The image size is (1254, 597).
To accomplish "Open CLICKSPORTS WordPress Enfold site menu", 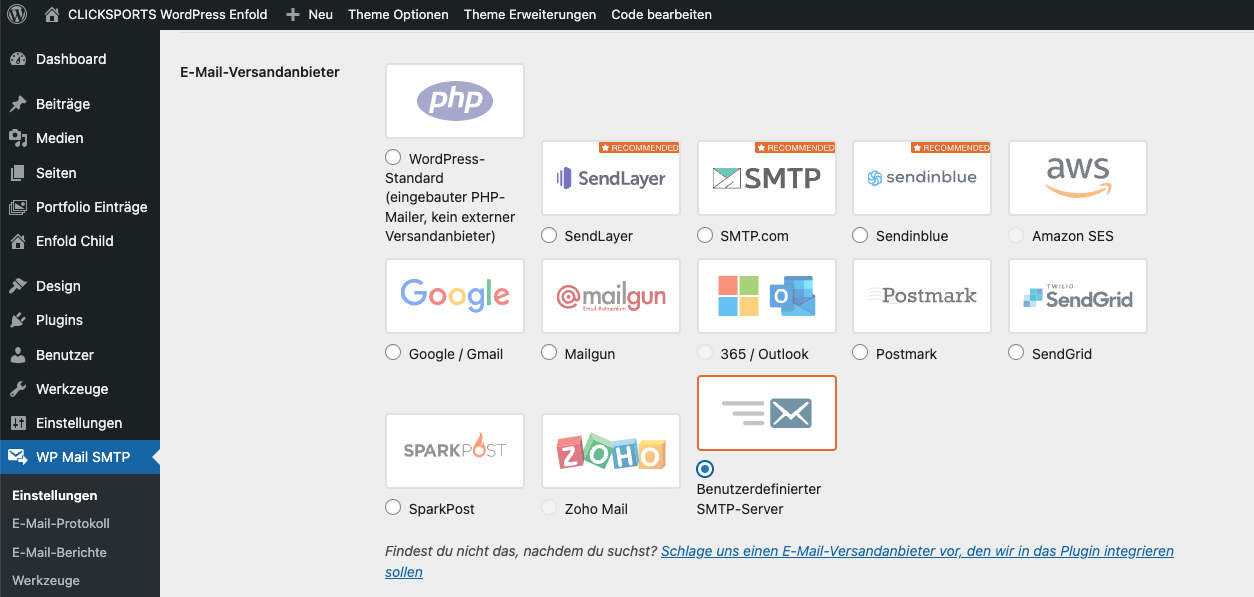I will 156,15.
